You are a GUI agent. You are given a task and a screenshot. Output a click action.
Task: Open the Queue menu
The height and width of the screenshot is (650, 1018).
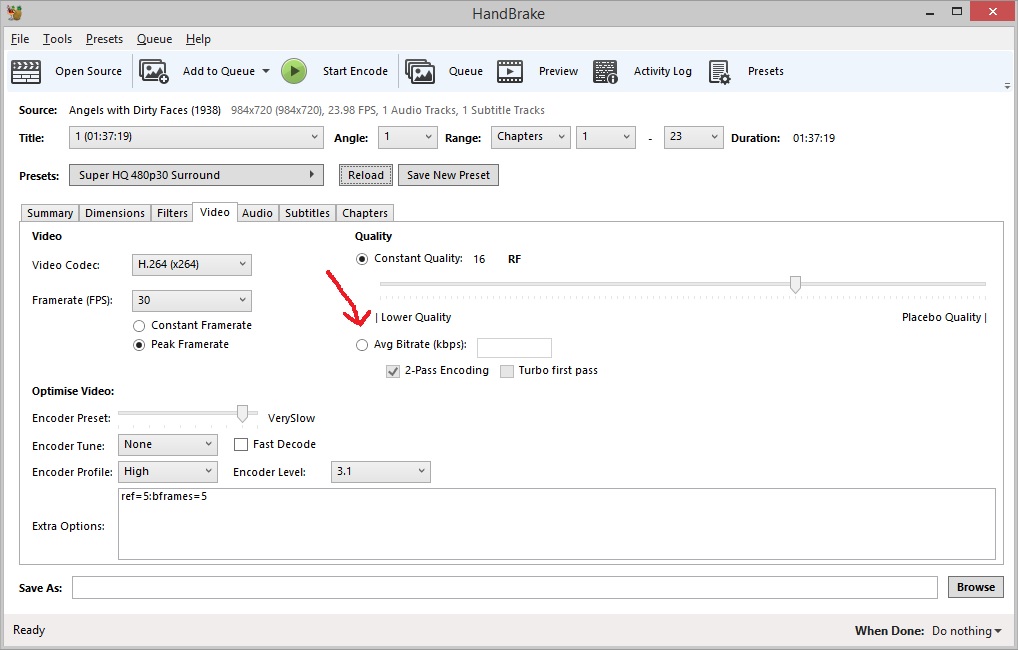tap(155, 39)
